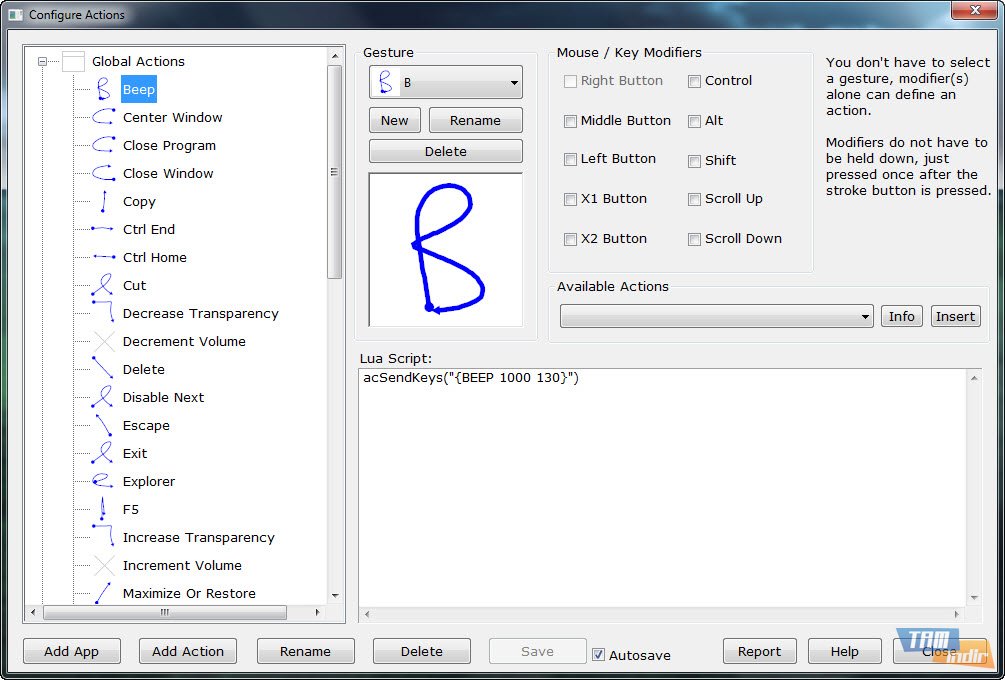Enable the Scroll Up modifier
This screenshot has height=680, width=1005.
coord(694,199)
